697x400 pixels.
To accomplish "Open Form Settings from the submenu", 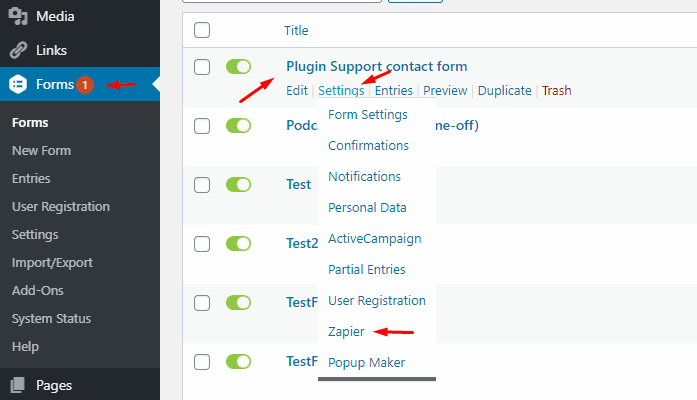I will (x=368, y=115).
